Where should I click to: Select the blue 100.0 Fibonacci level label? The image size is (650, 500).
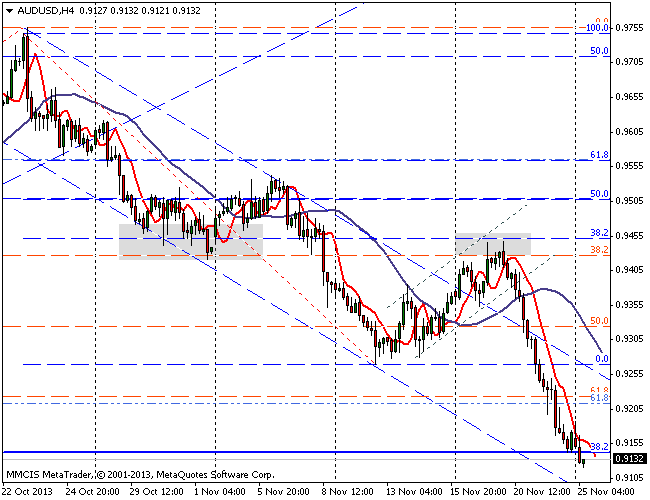(x=597, y=28)
